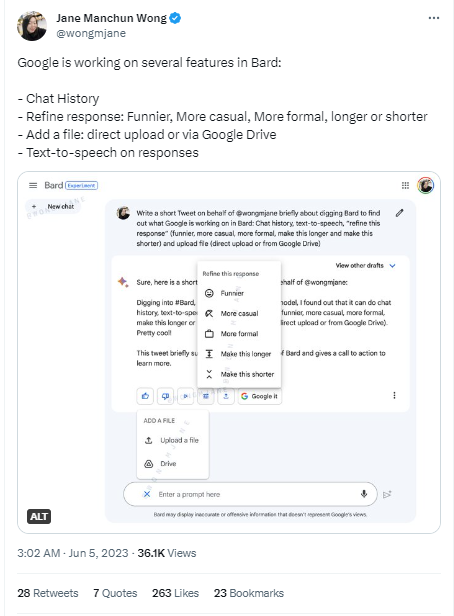Image resolution: width=454 pixels, height=616 pixels.
Task: Click the Google account avatar in Bard
Action: (425, 185)
